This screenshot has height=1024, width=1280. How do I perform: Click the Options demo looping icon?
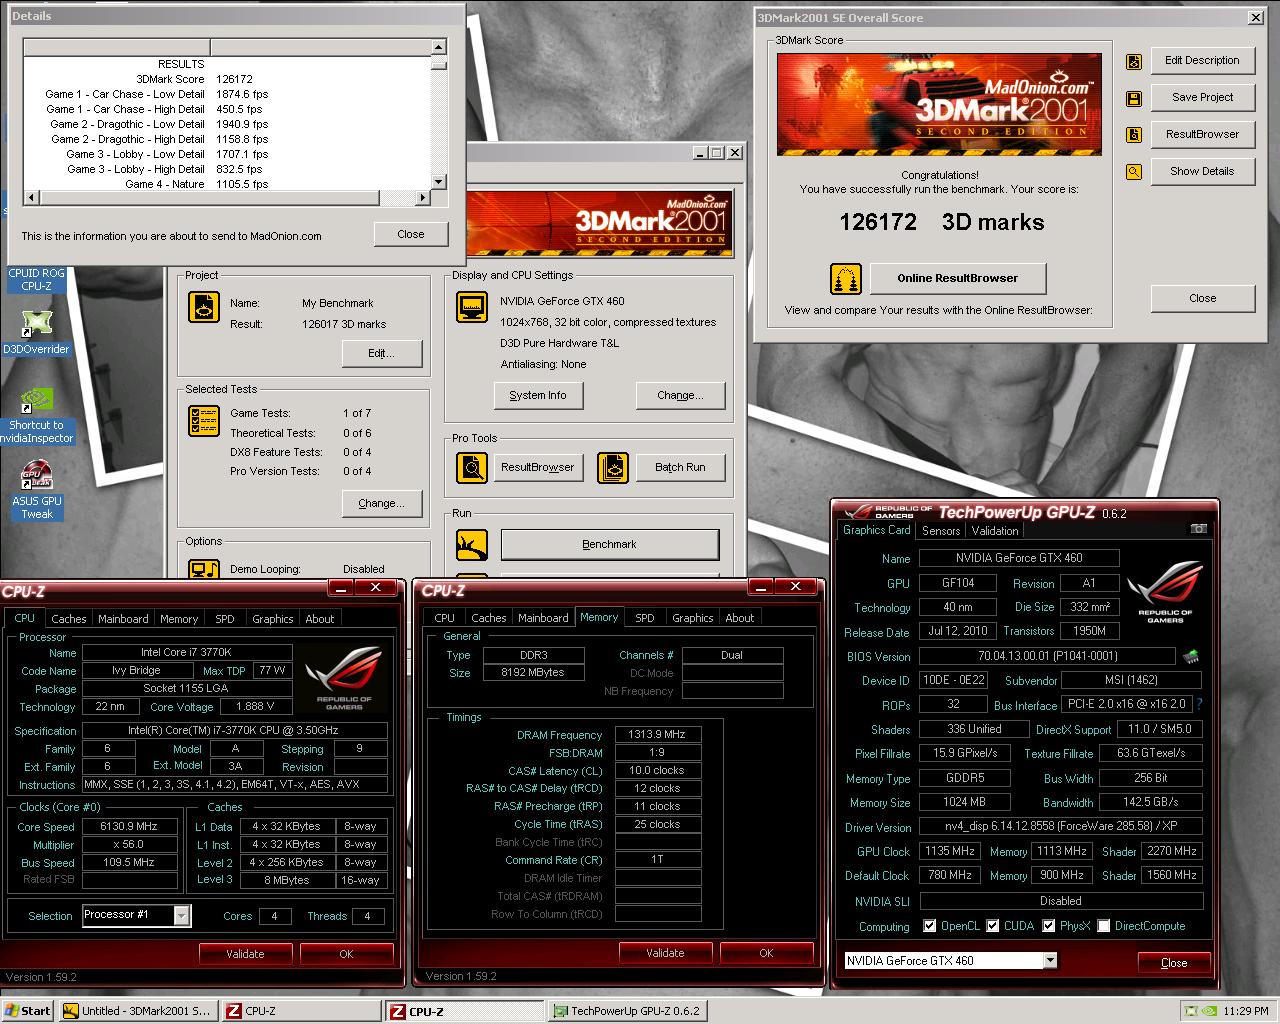[204, 569]
